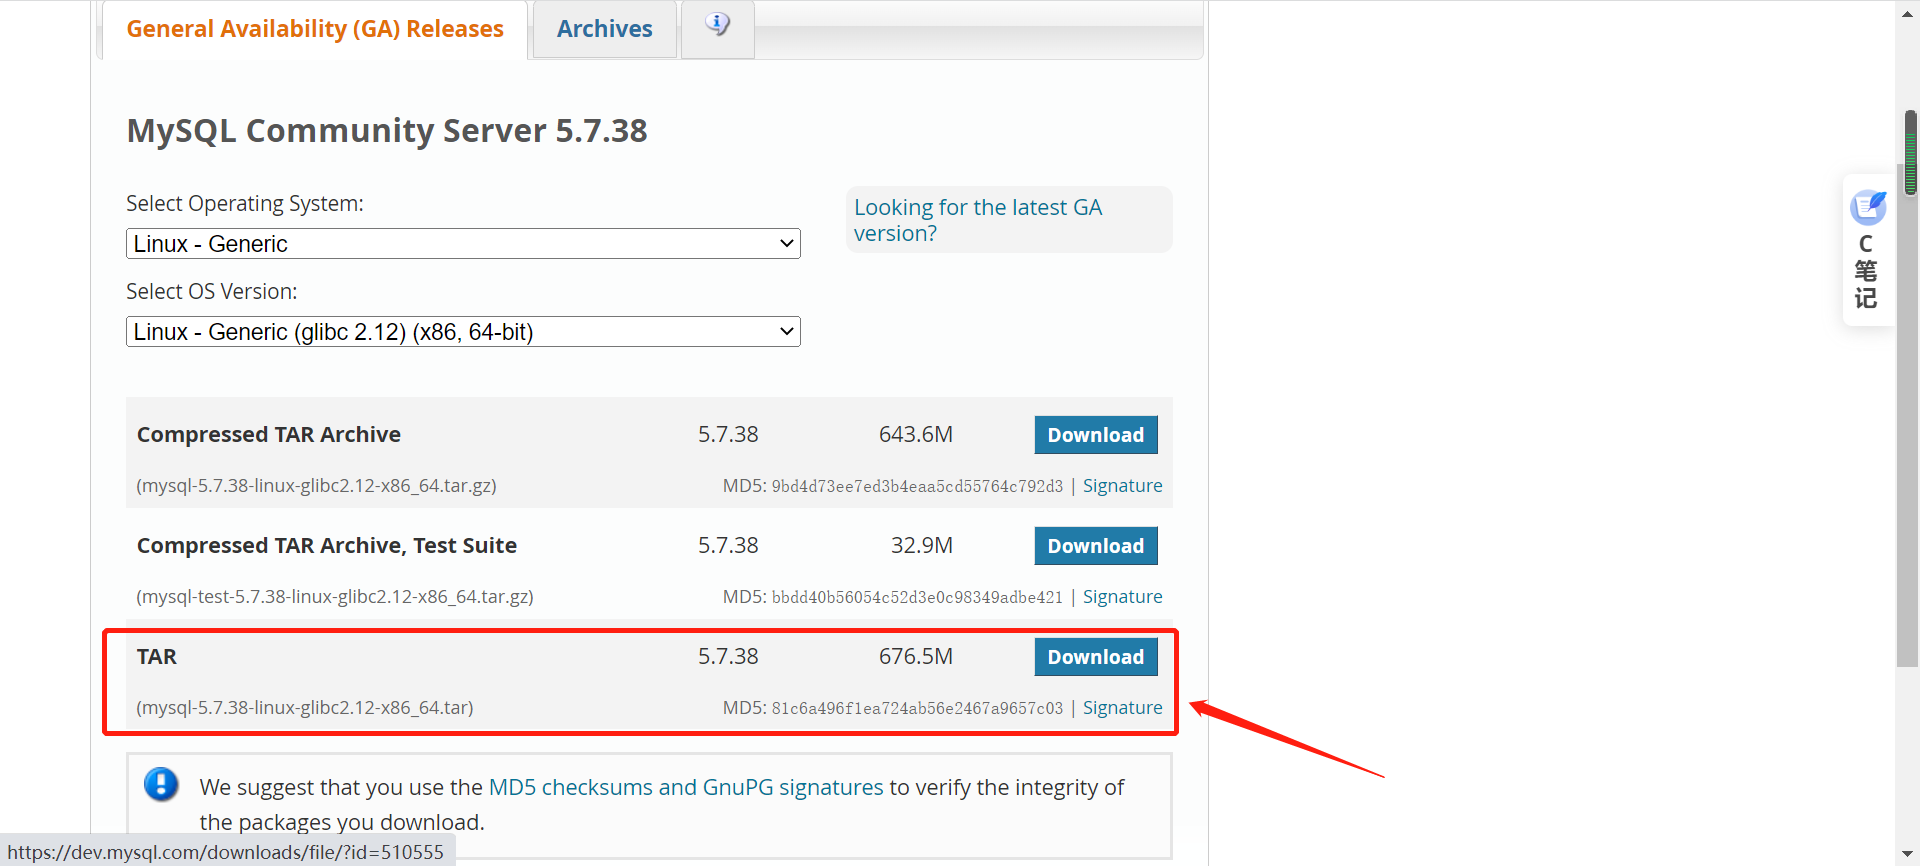The height and width of the screenshot is (866, 1920).
Task: Expand the Select Operating System dropdown
Action: tap(463, 244)
